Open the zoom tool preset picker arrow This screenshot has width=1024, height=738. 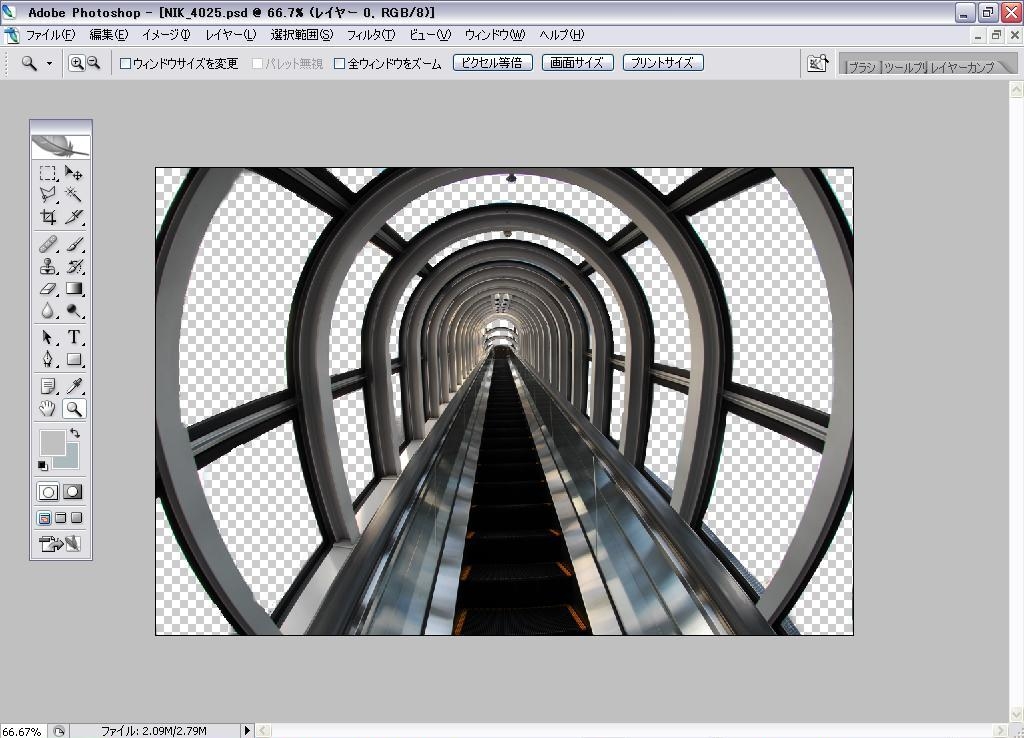pos(49,63)
